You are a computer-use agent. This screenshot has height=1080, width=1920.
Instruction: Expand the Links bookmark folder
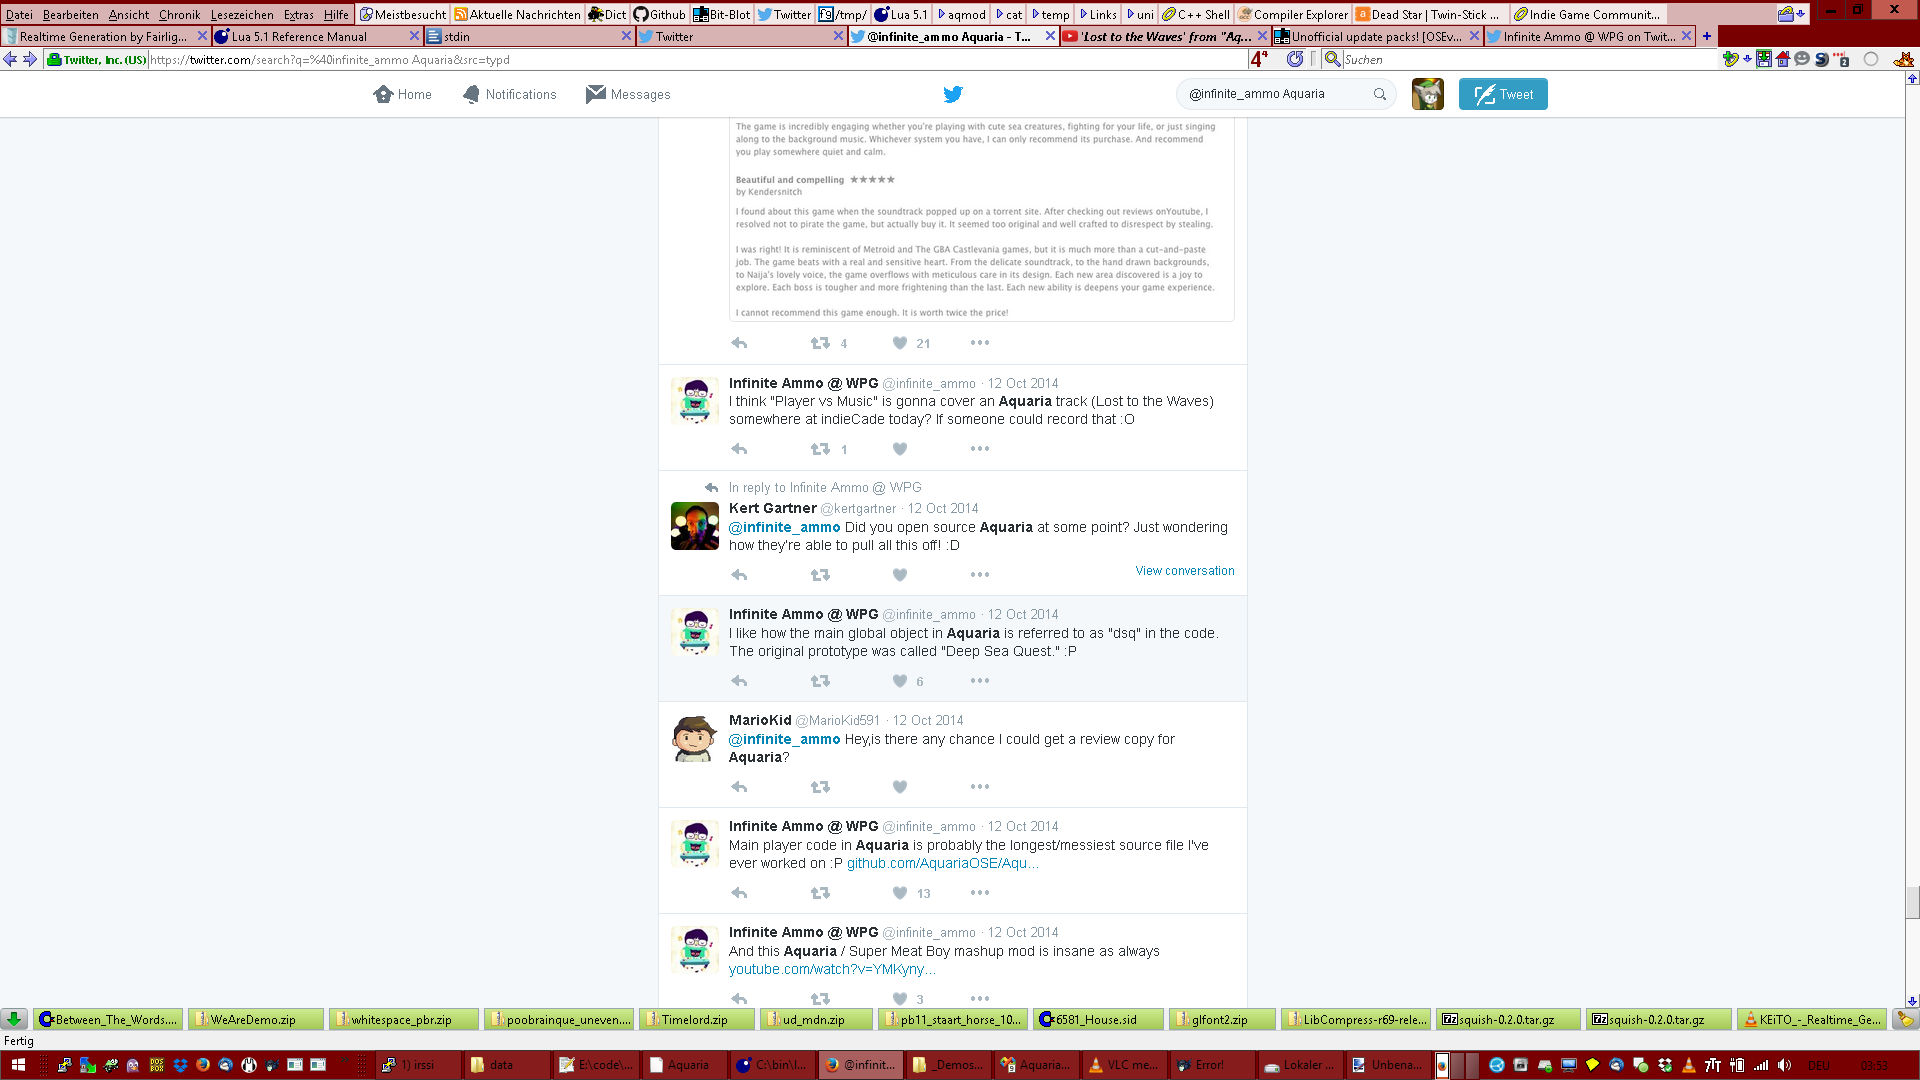[1097, 14]
